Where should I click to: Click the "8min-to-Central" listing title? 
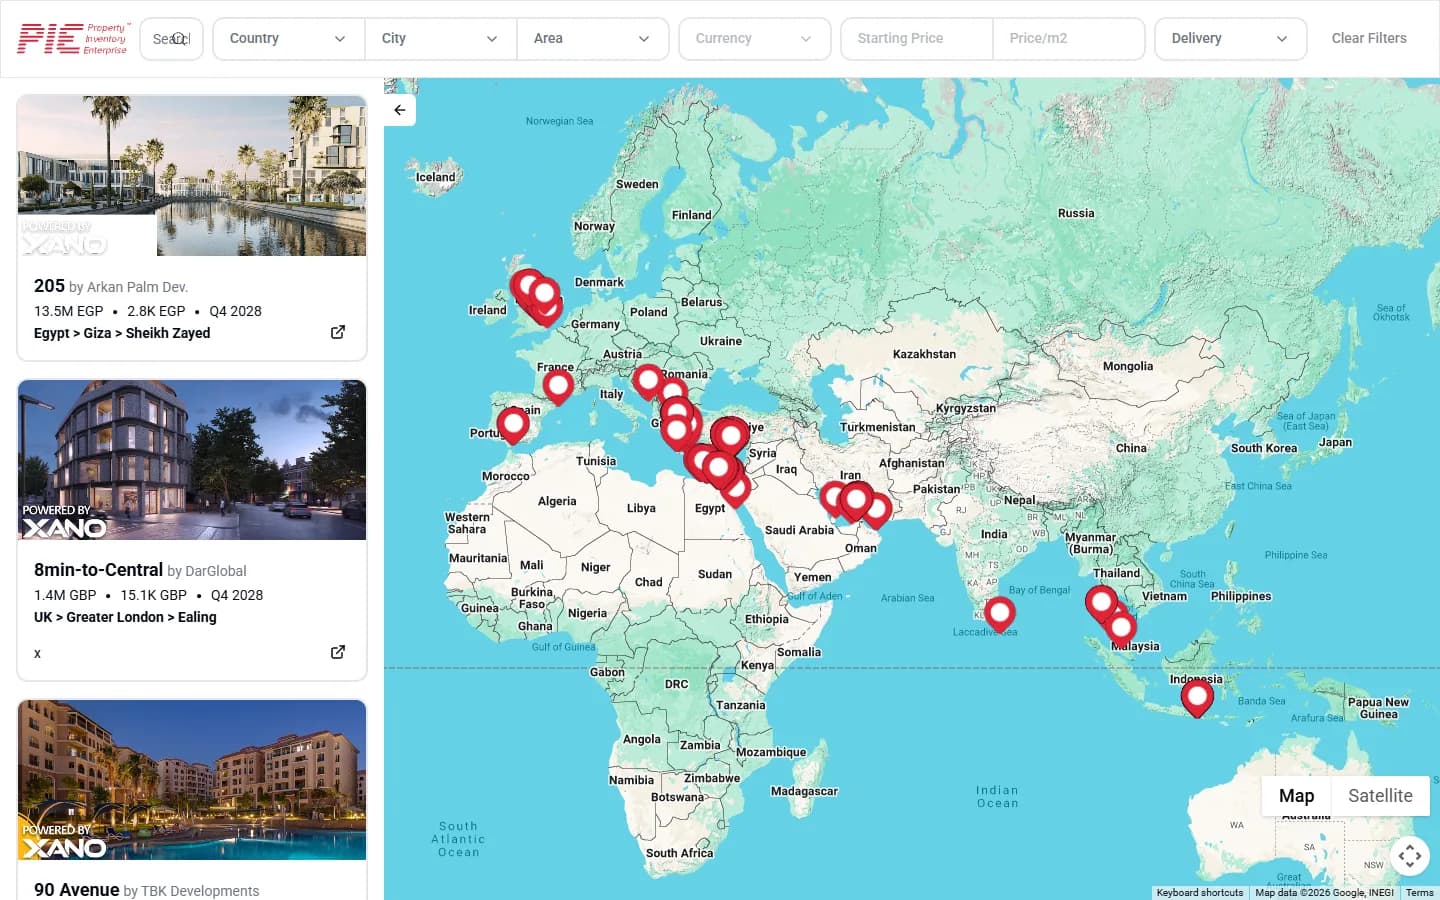coord(98,570)
